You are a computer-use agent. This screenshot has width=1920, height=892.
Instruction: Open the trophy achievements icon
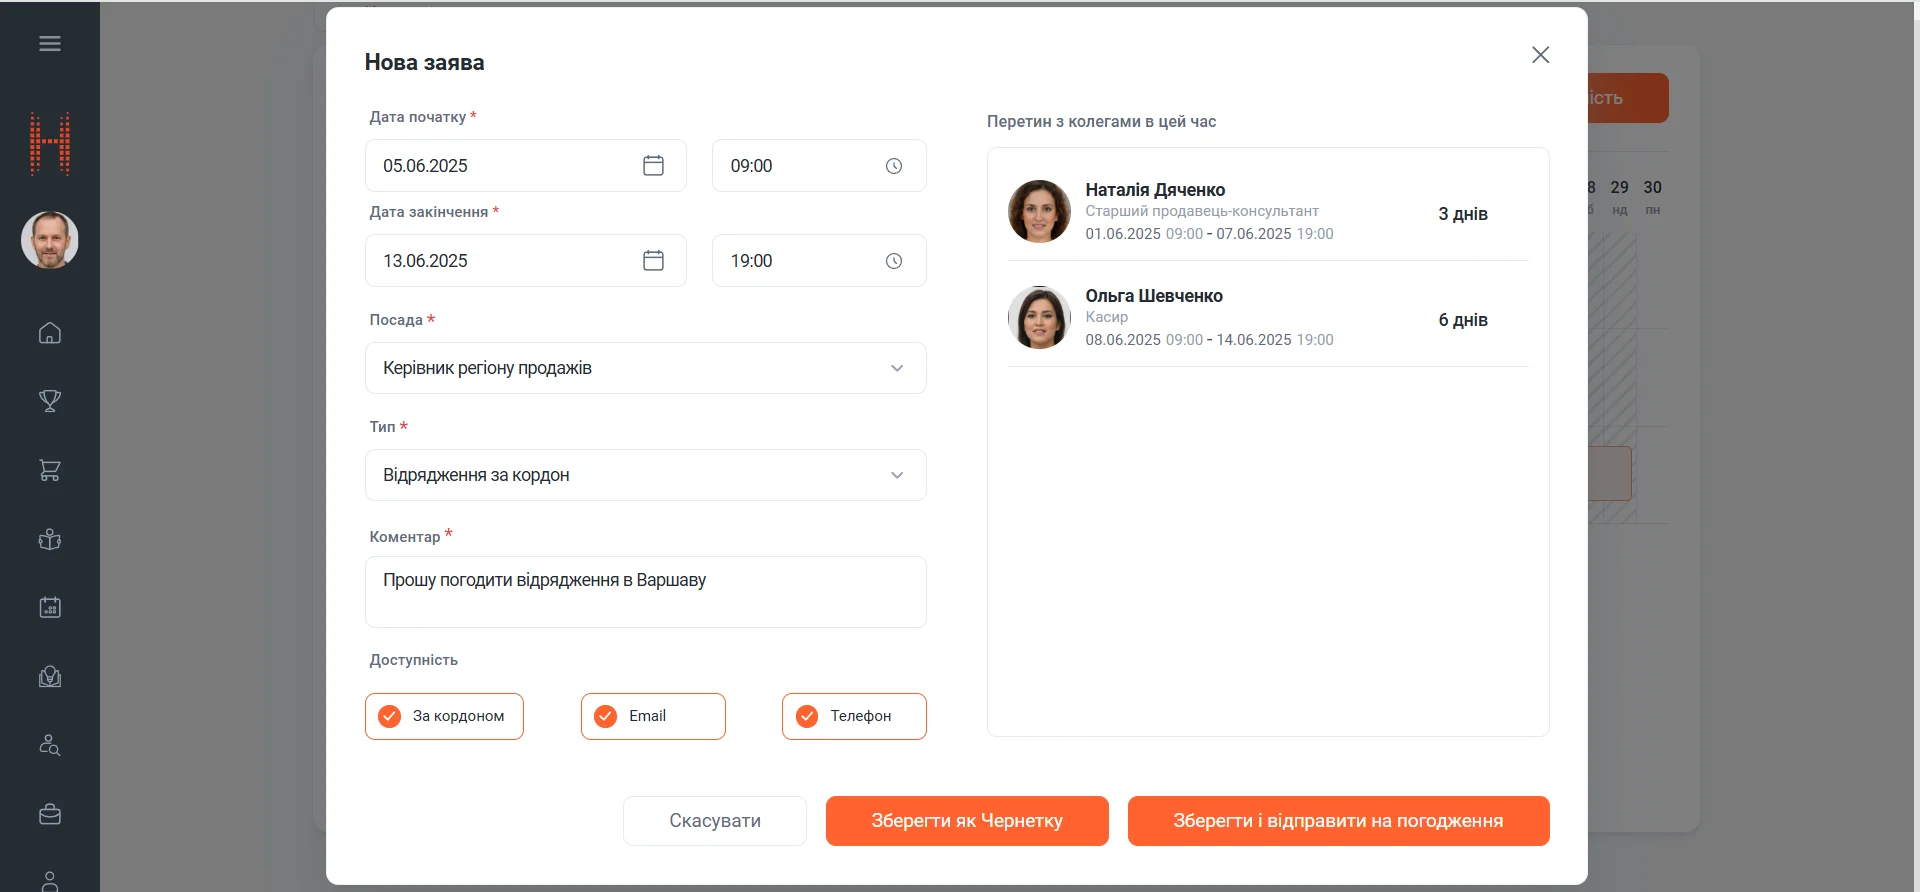tap(50, 401)
